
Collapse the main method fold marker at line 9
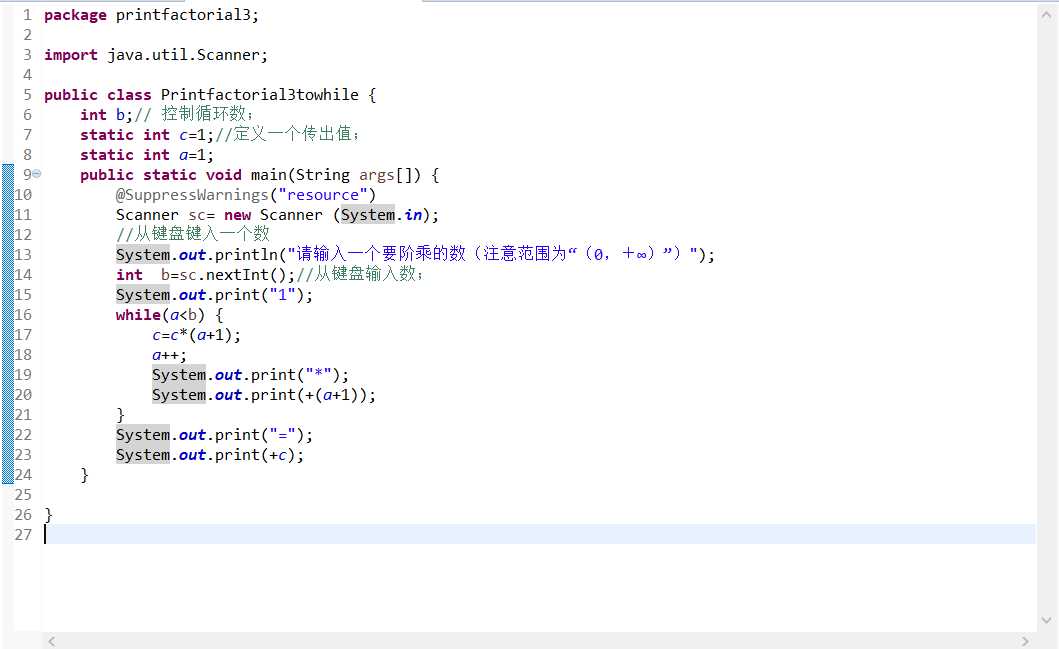point(37,174)
